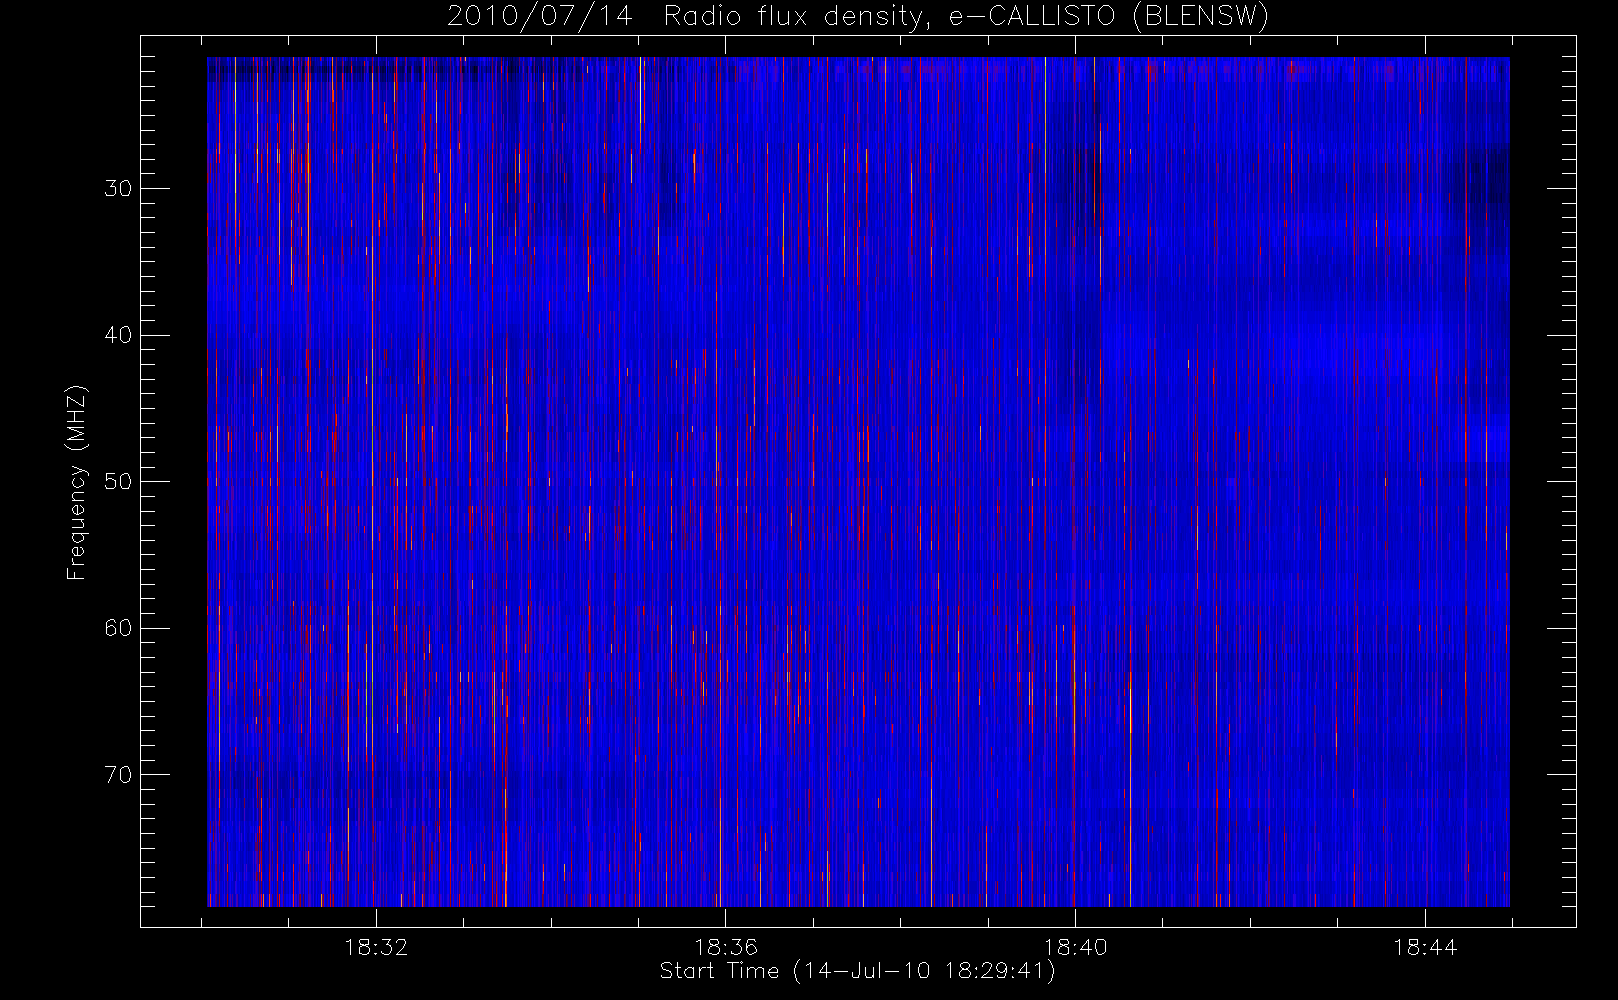Click the 60 frequency tick label
Image resolution: width=1618 pixels, height=1000 pixels.
pyautogui.click(x=118, y=628)
